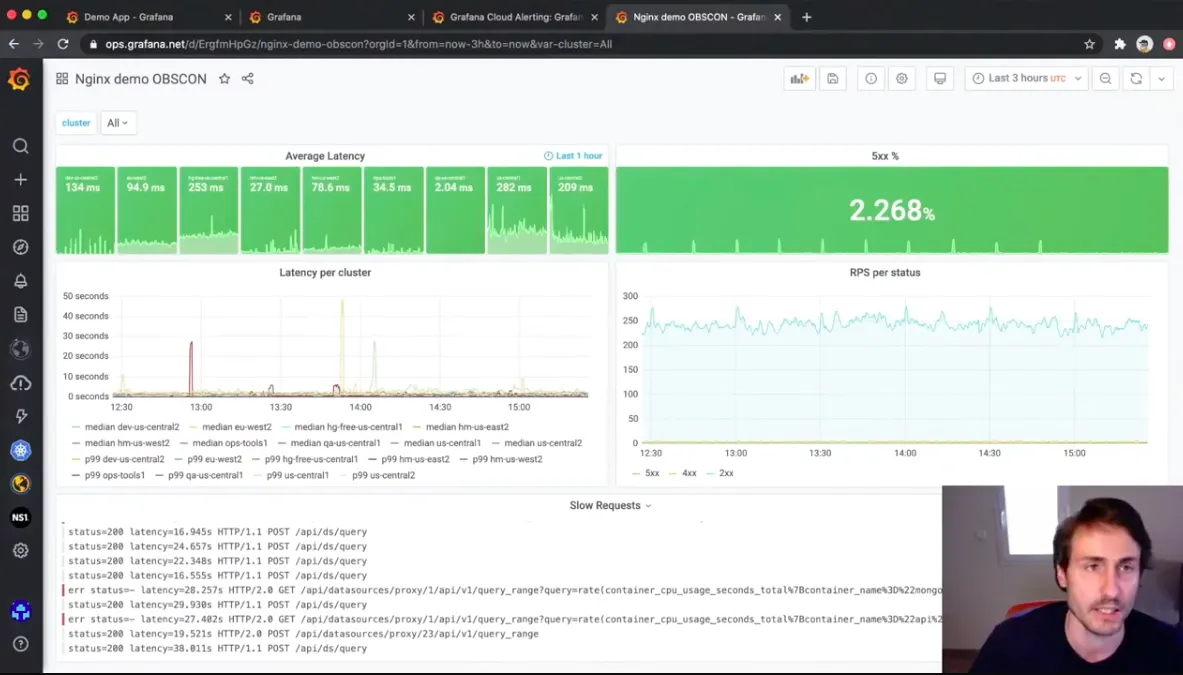Click the Last 1 hour panel override label

[573, 156]
